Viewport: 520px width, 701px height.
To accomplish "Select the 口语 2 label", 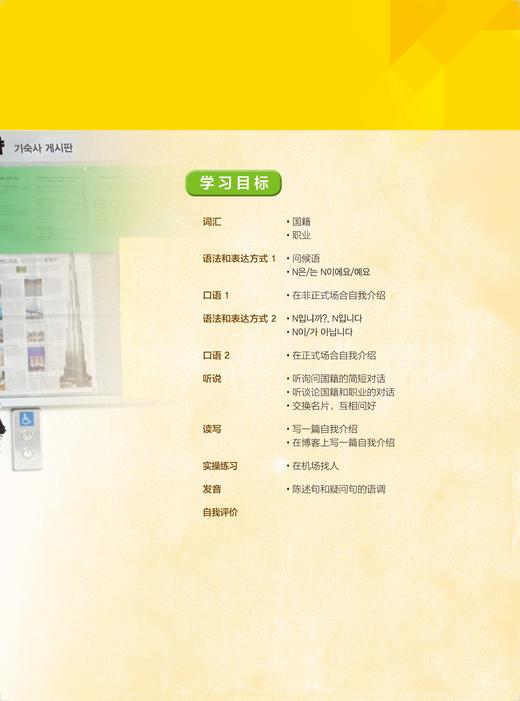I will pyautogui.click(x=216, y=356).
